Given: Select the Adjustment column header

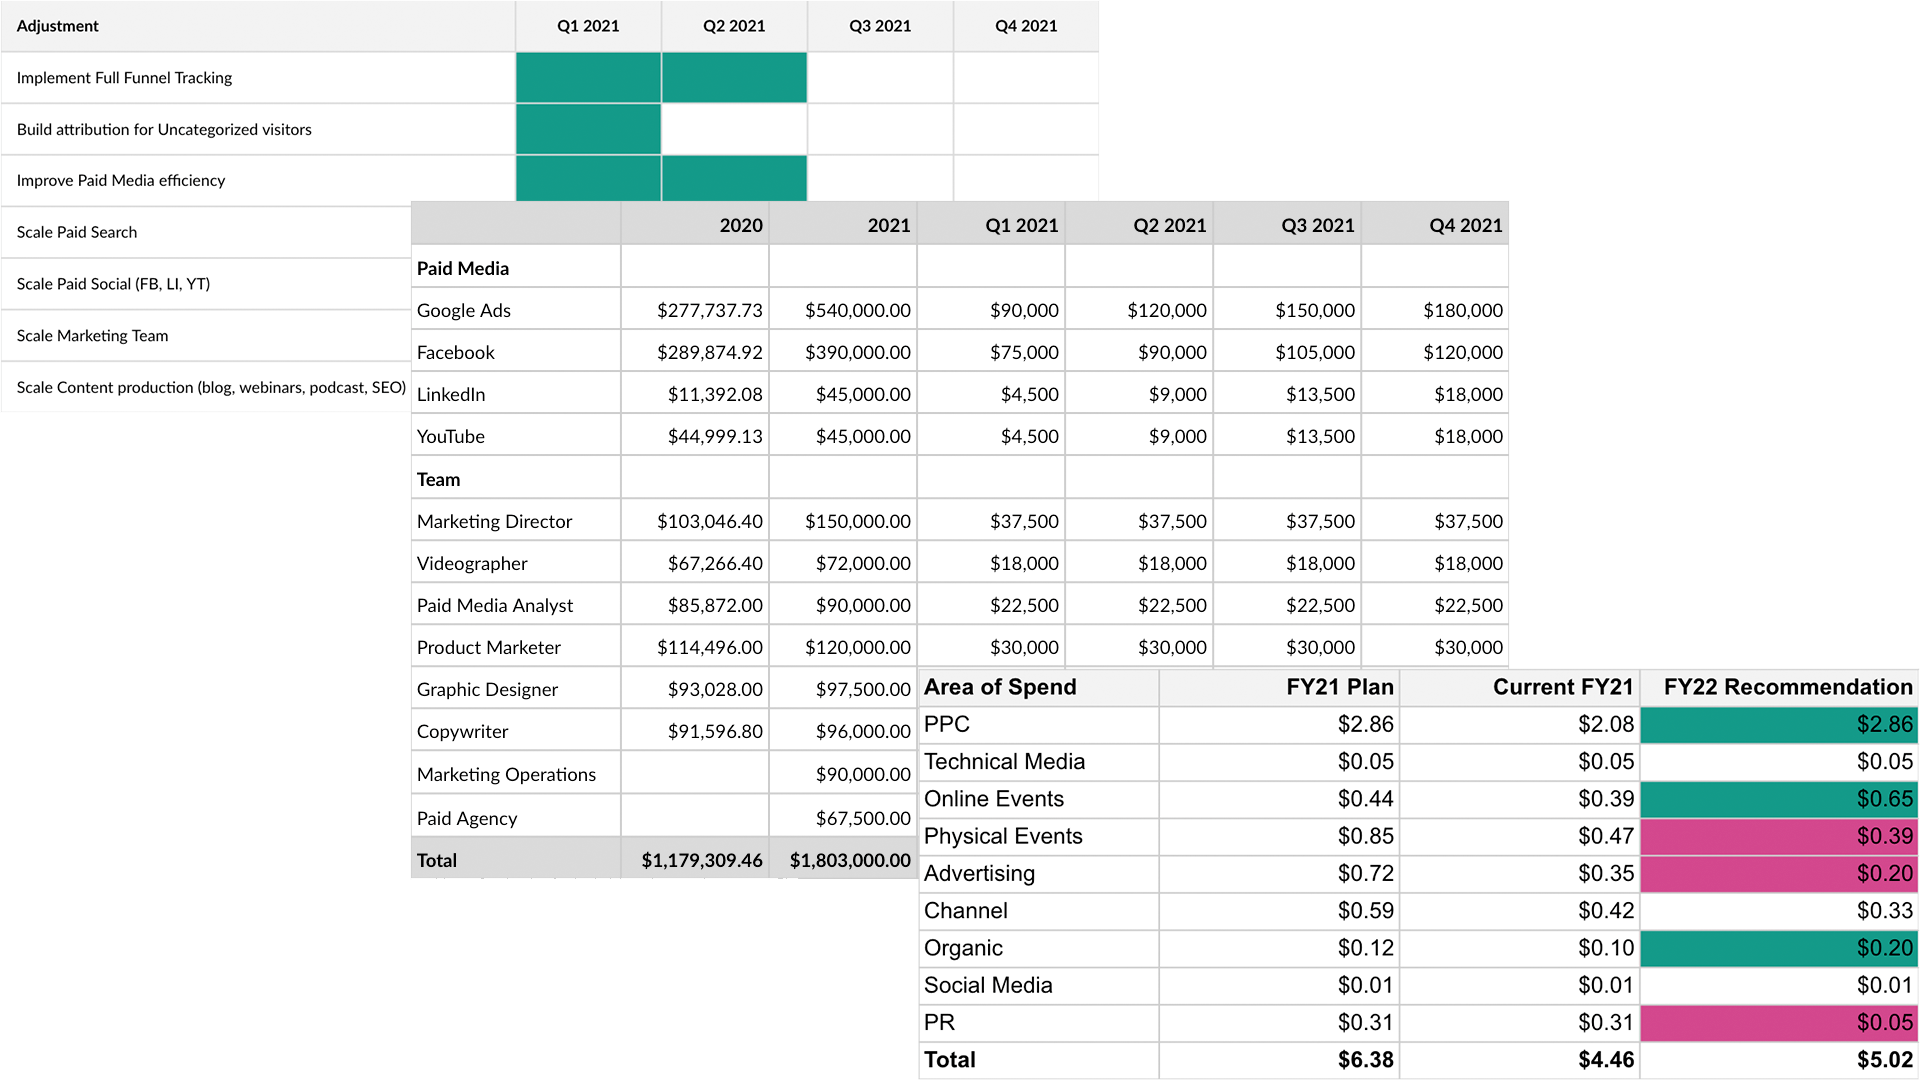Looking at the screenshot, I should (x=57, y=26).
